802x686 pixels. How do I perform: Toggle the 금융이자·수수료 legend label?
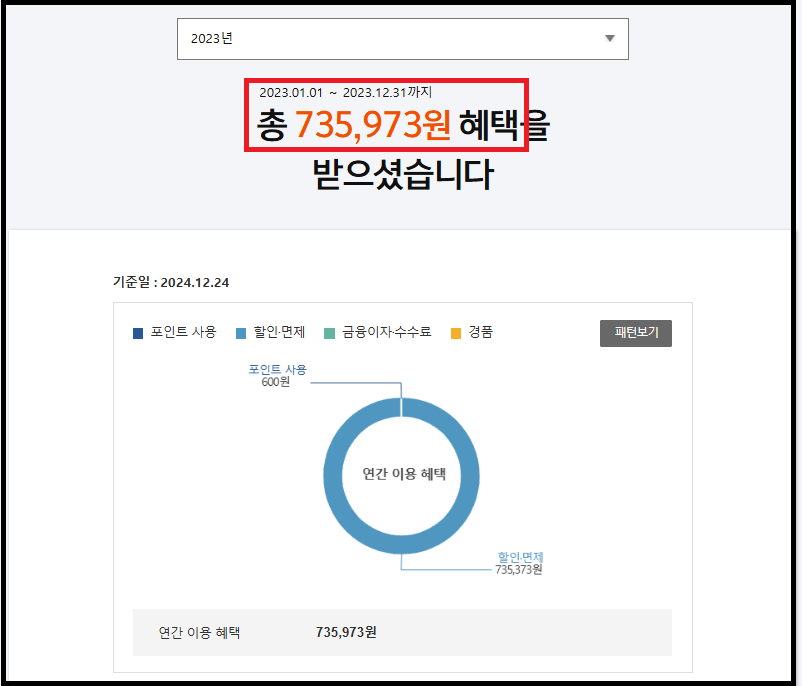pyautogui.click(x=386, y=332)
